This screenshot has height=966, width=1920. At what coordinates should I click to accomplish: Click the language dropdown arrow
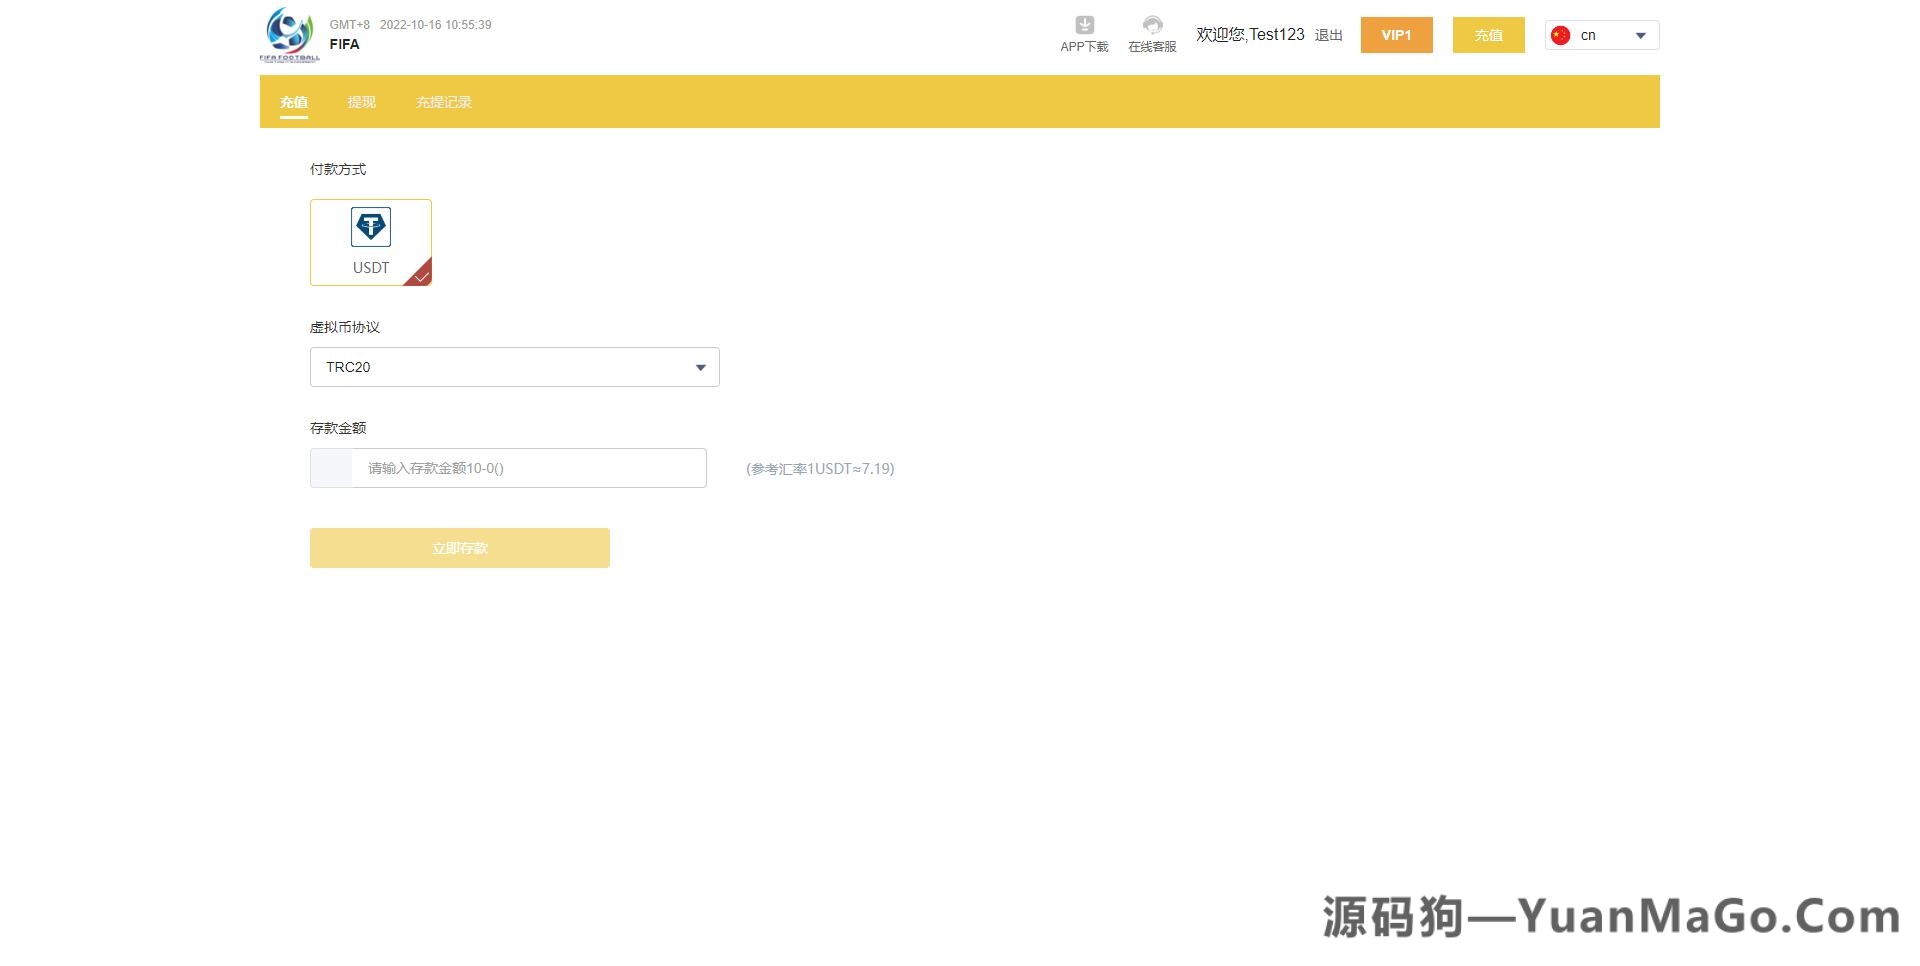point(1640,34)
